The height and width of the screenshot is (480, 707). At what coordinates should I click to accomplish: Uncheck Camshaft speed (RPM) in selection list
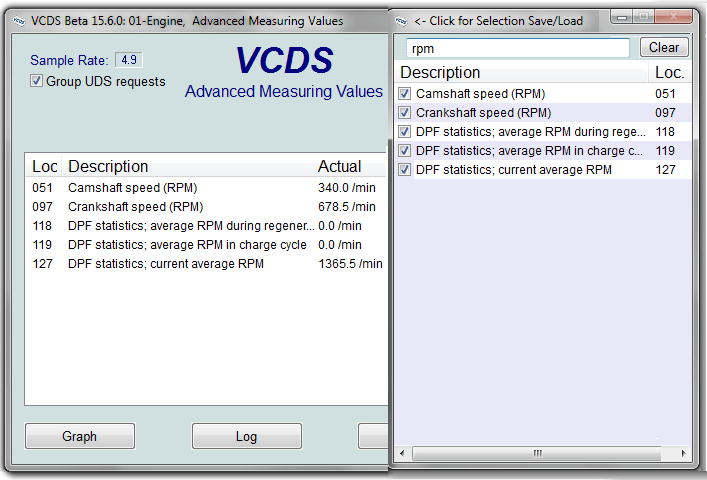click(x=404, y=94)
